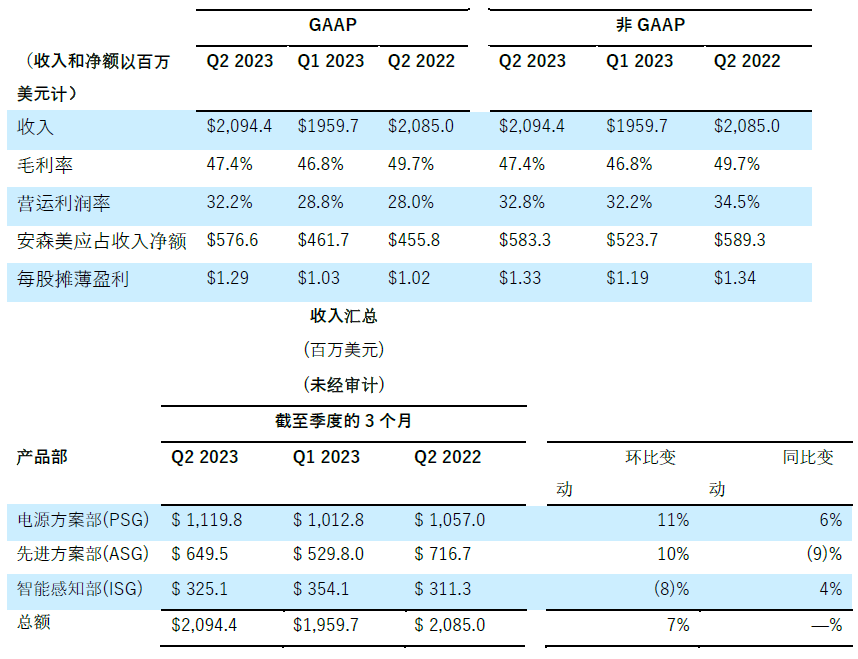Click the ISG value '$ 325.1'

point(200,589)
